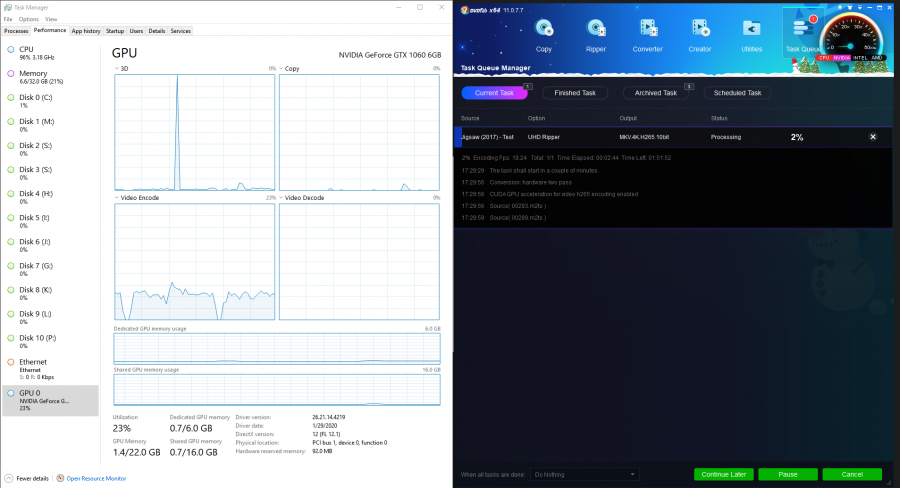This screenshot has width=900, height=488.
Task: Switch to Finished Task tab
Action: click(575, 92)
